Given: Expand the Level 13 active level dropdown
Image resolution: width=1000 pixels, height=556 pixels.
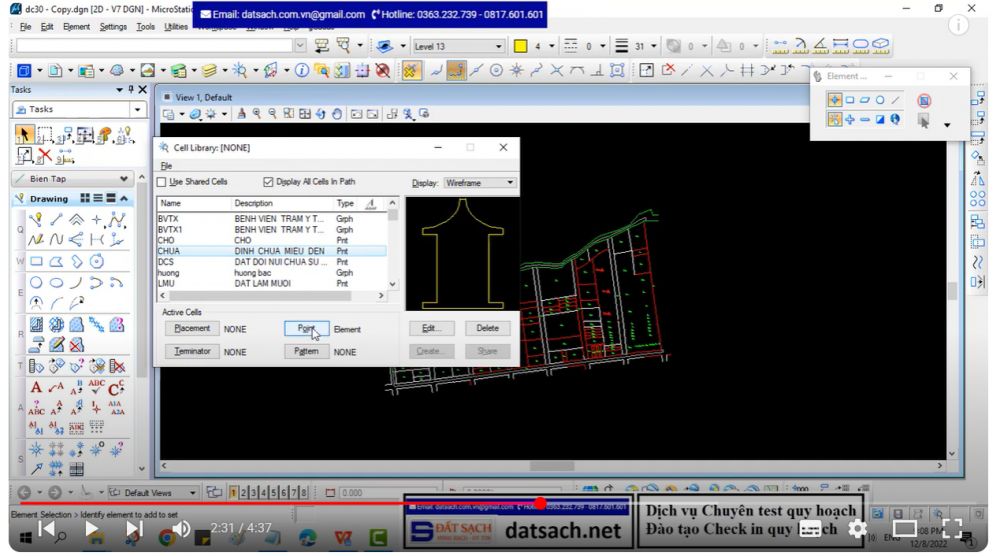Looking at the screenshot, I should click(500, 46).
